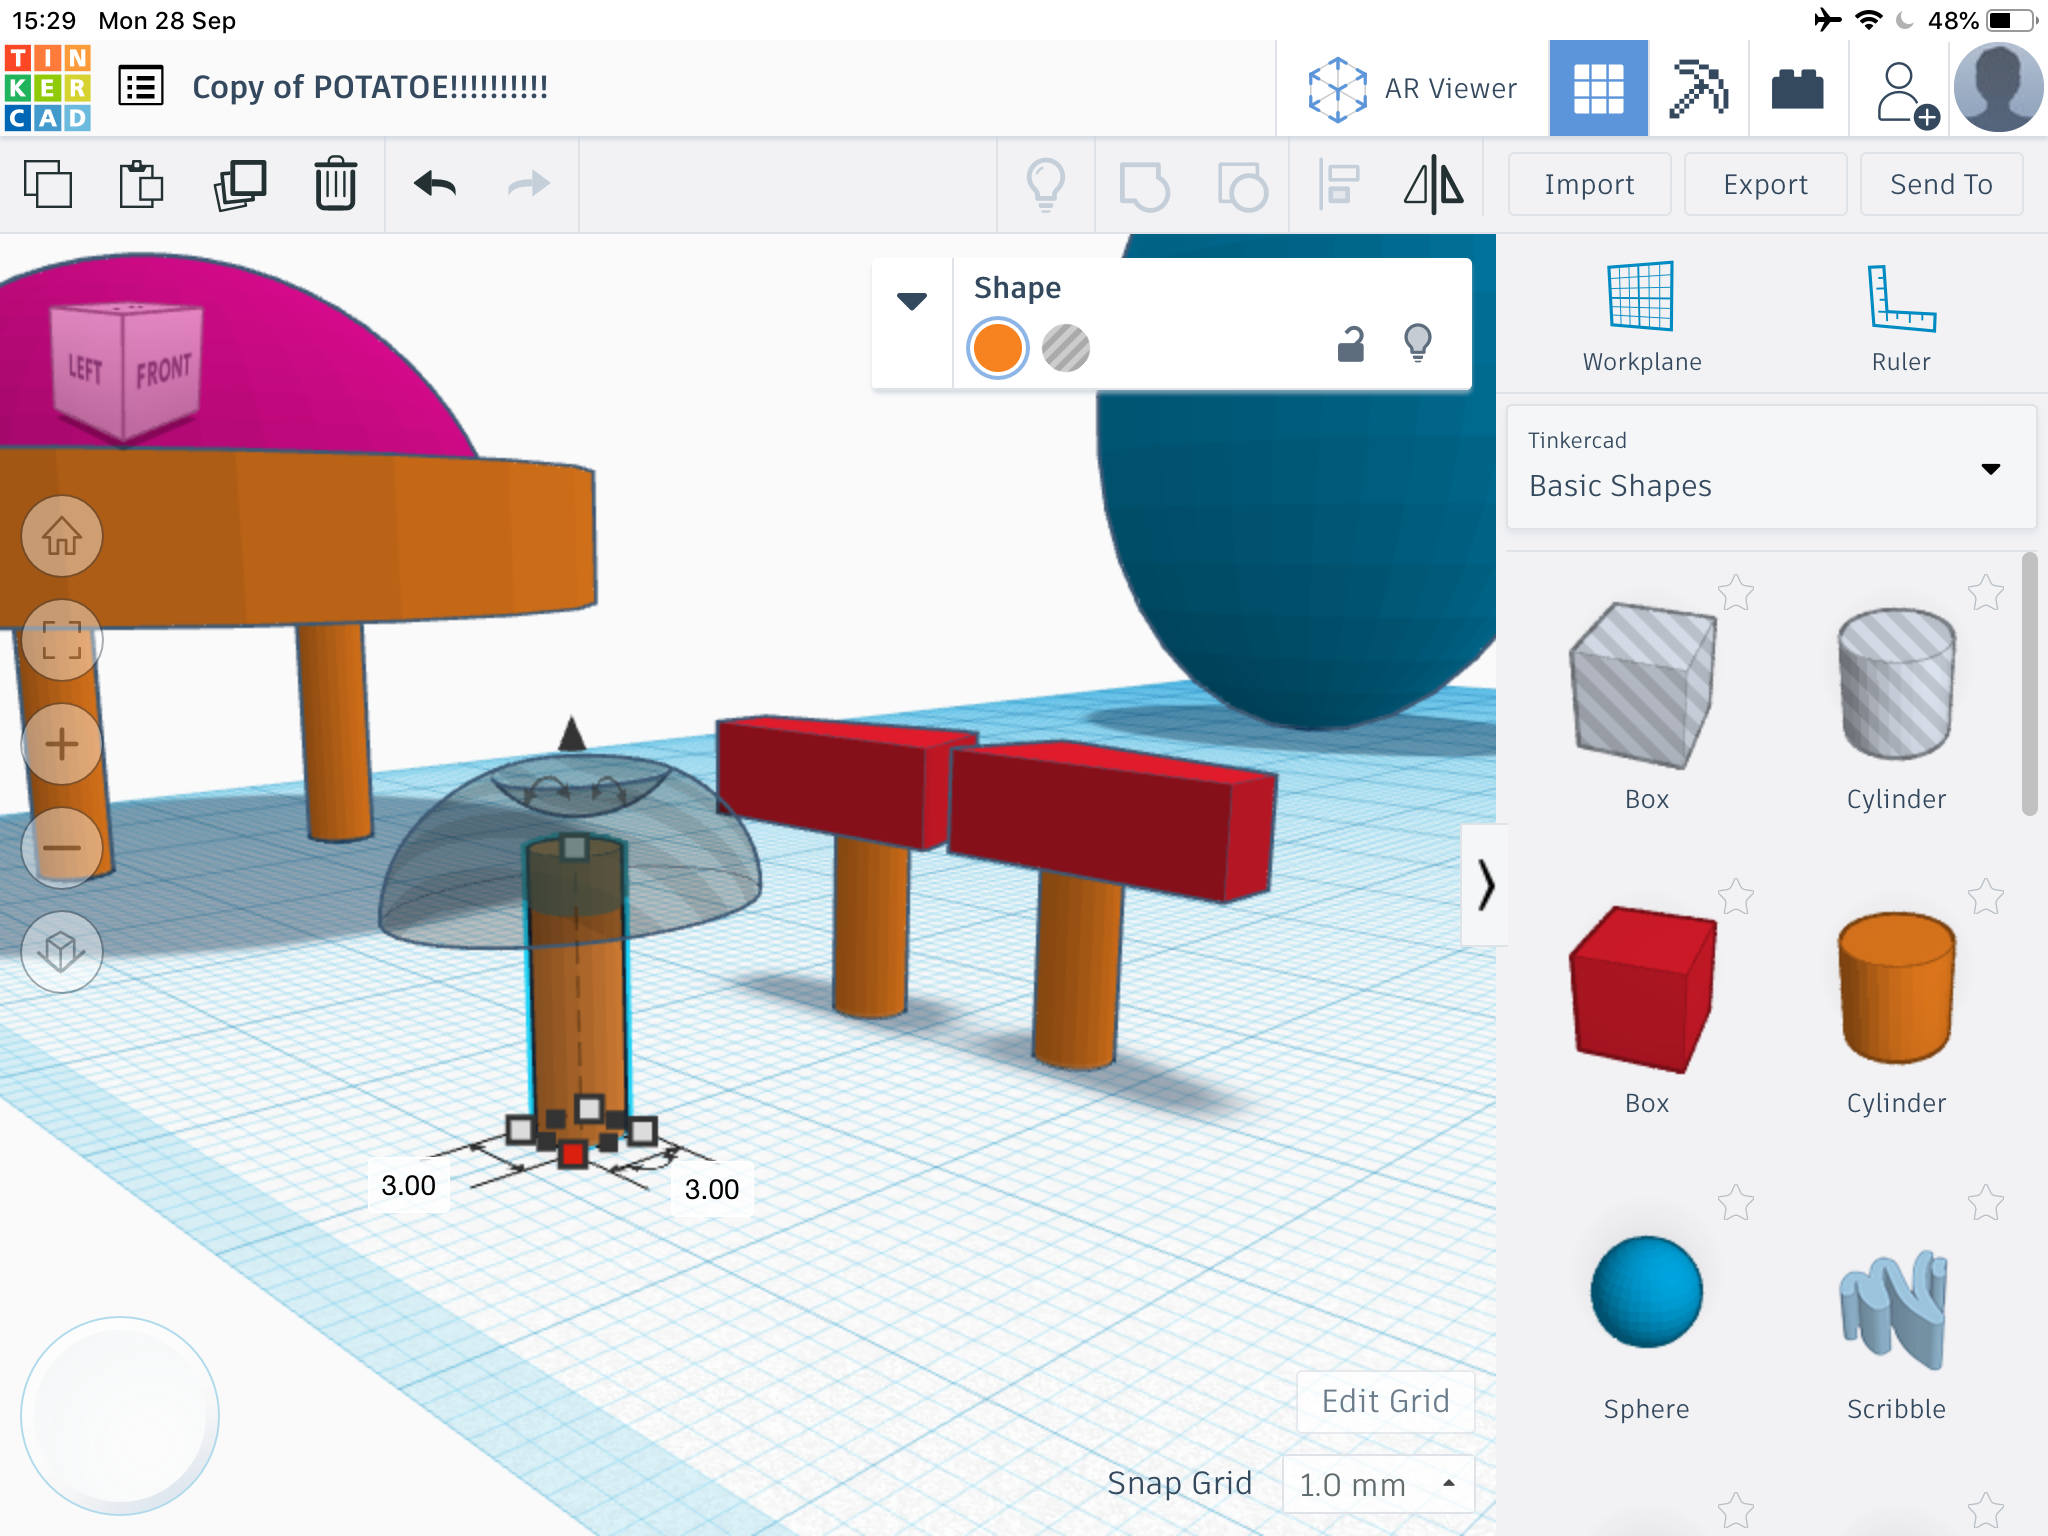This screenshot has height=1536, width=2048.
Task: Open the designs list icon
Action: tap(141, 87)
